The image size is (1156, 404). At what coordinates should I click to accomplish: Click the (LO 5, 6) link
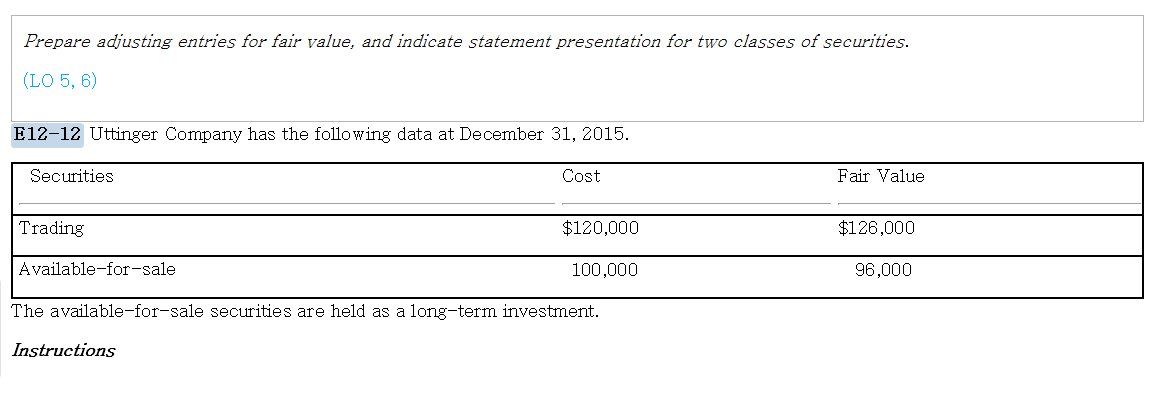[60, 81]
